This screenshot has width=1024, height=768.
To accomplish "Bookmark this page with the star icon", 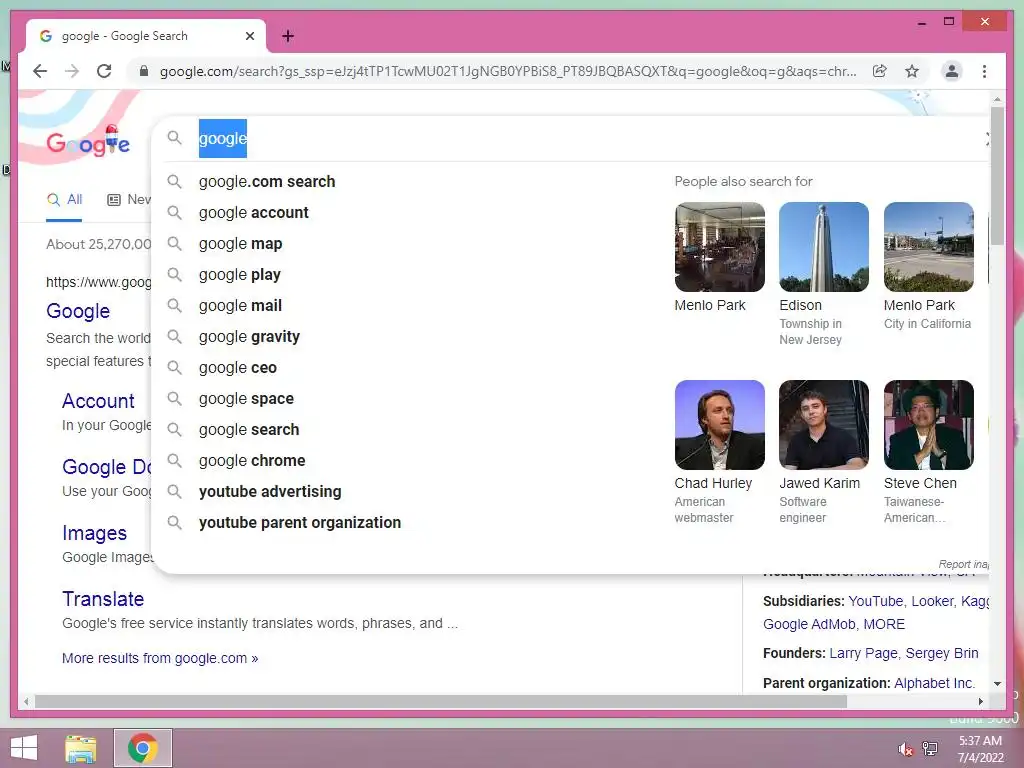I will pos(912,71).
